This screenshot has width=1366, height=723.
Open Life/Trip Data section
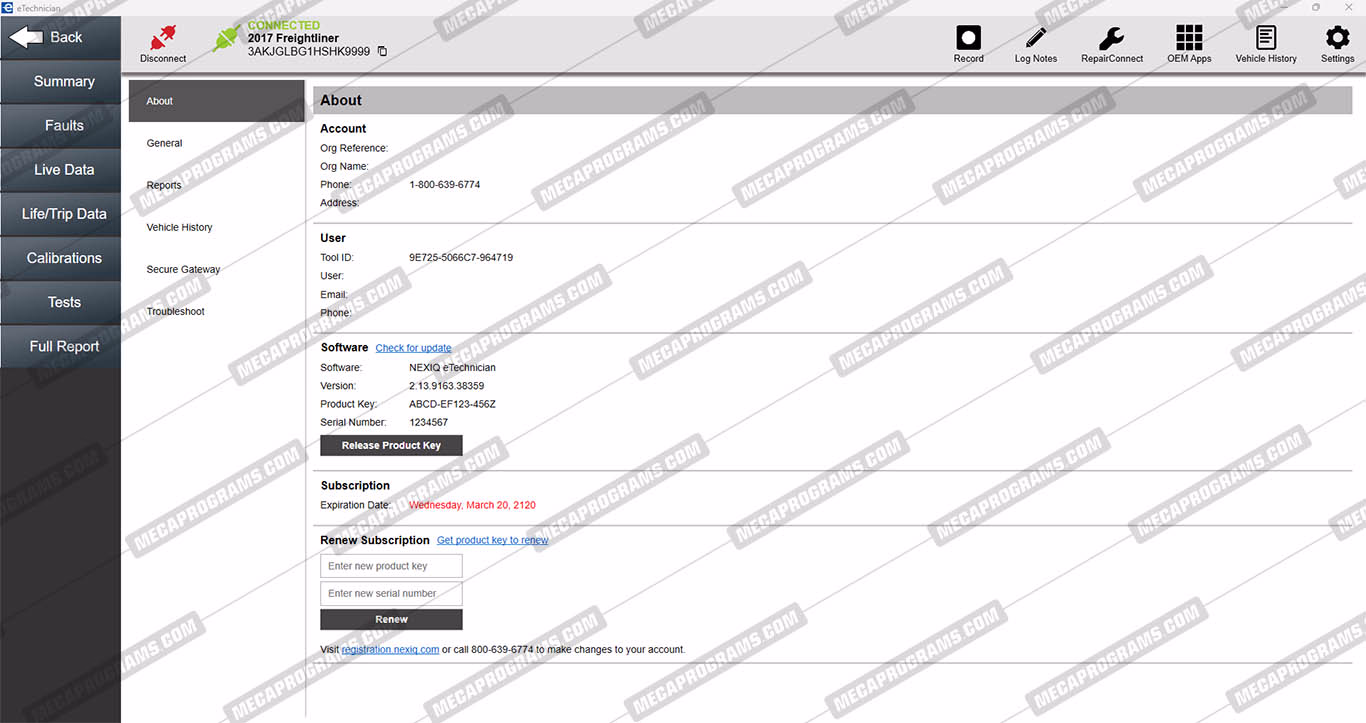60,214
